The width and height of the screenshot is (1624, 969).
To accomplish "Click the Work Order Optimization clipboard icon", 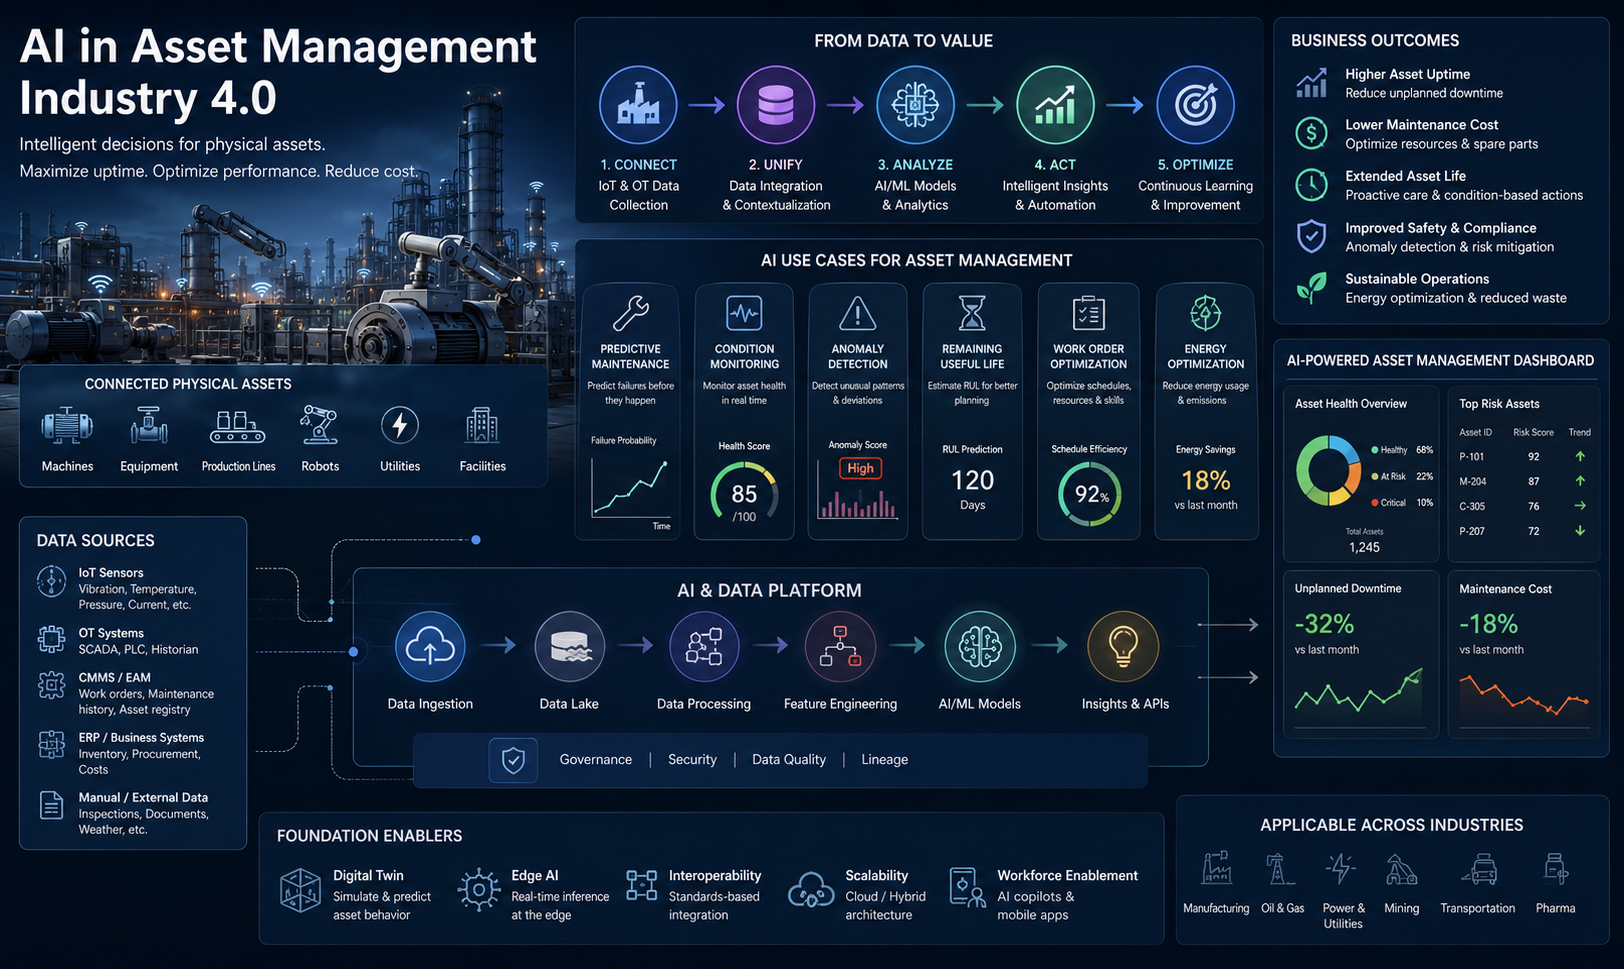I will pyautogui.click(x=1088, y=313).
